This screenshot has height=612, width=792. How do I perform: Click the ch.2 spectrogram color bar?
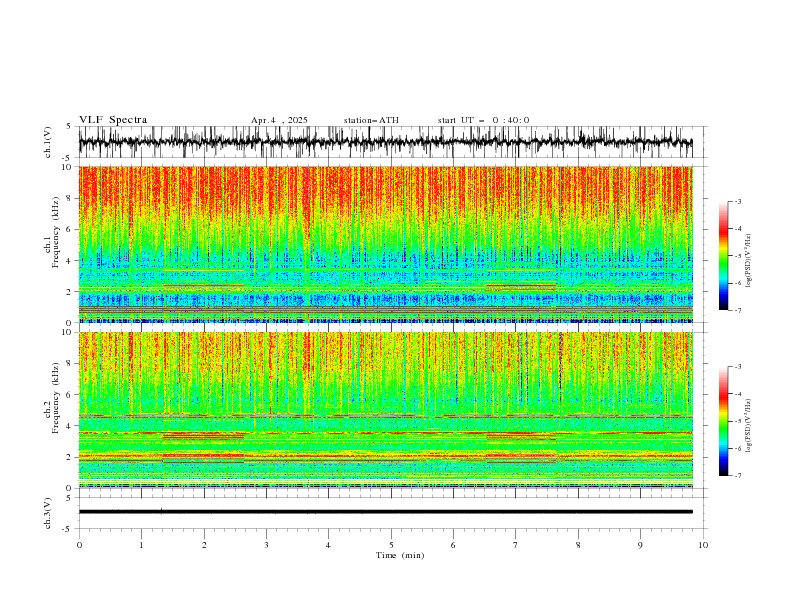pyautogui.click(x=723, y=421)
